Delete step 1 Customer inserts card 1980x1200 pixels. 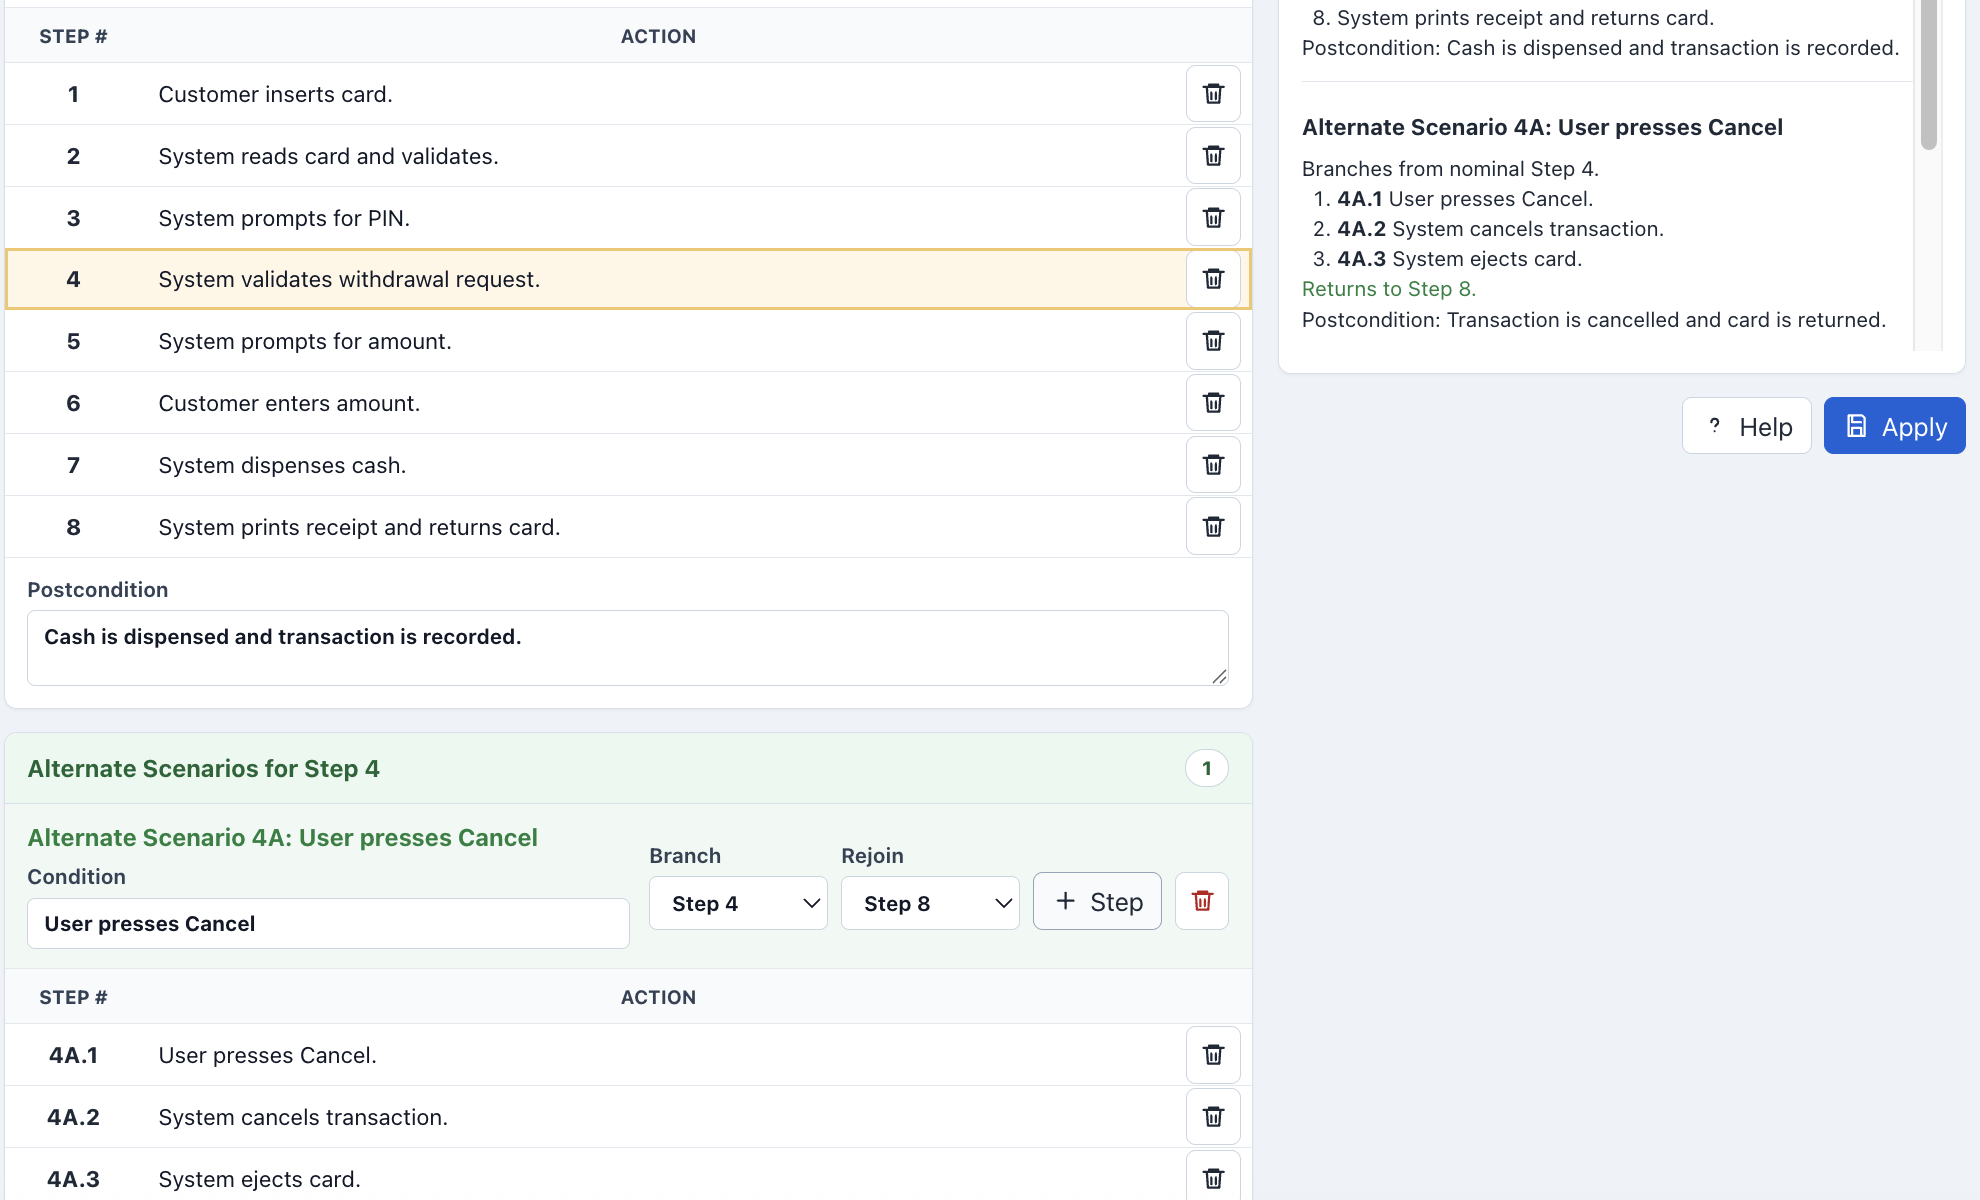coord(1213,94)
